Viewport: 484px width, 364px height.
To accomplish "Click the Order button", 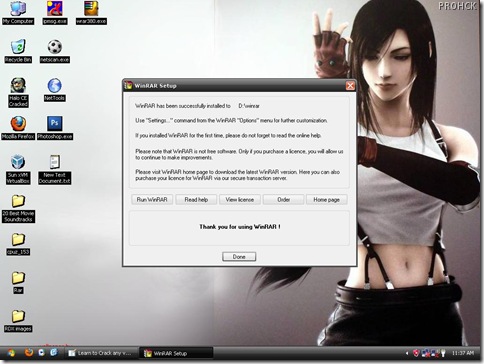I will point(283,200).
